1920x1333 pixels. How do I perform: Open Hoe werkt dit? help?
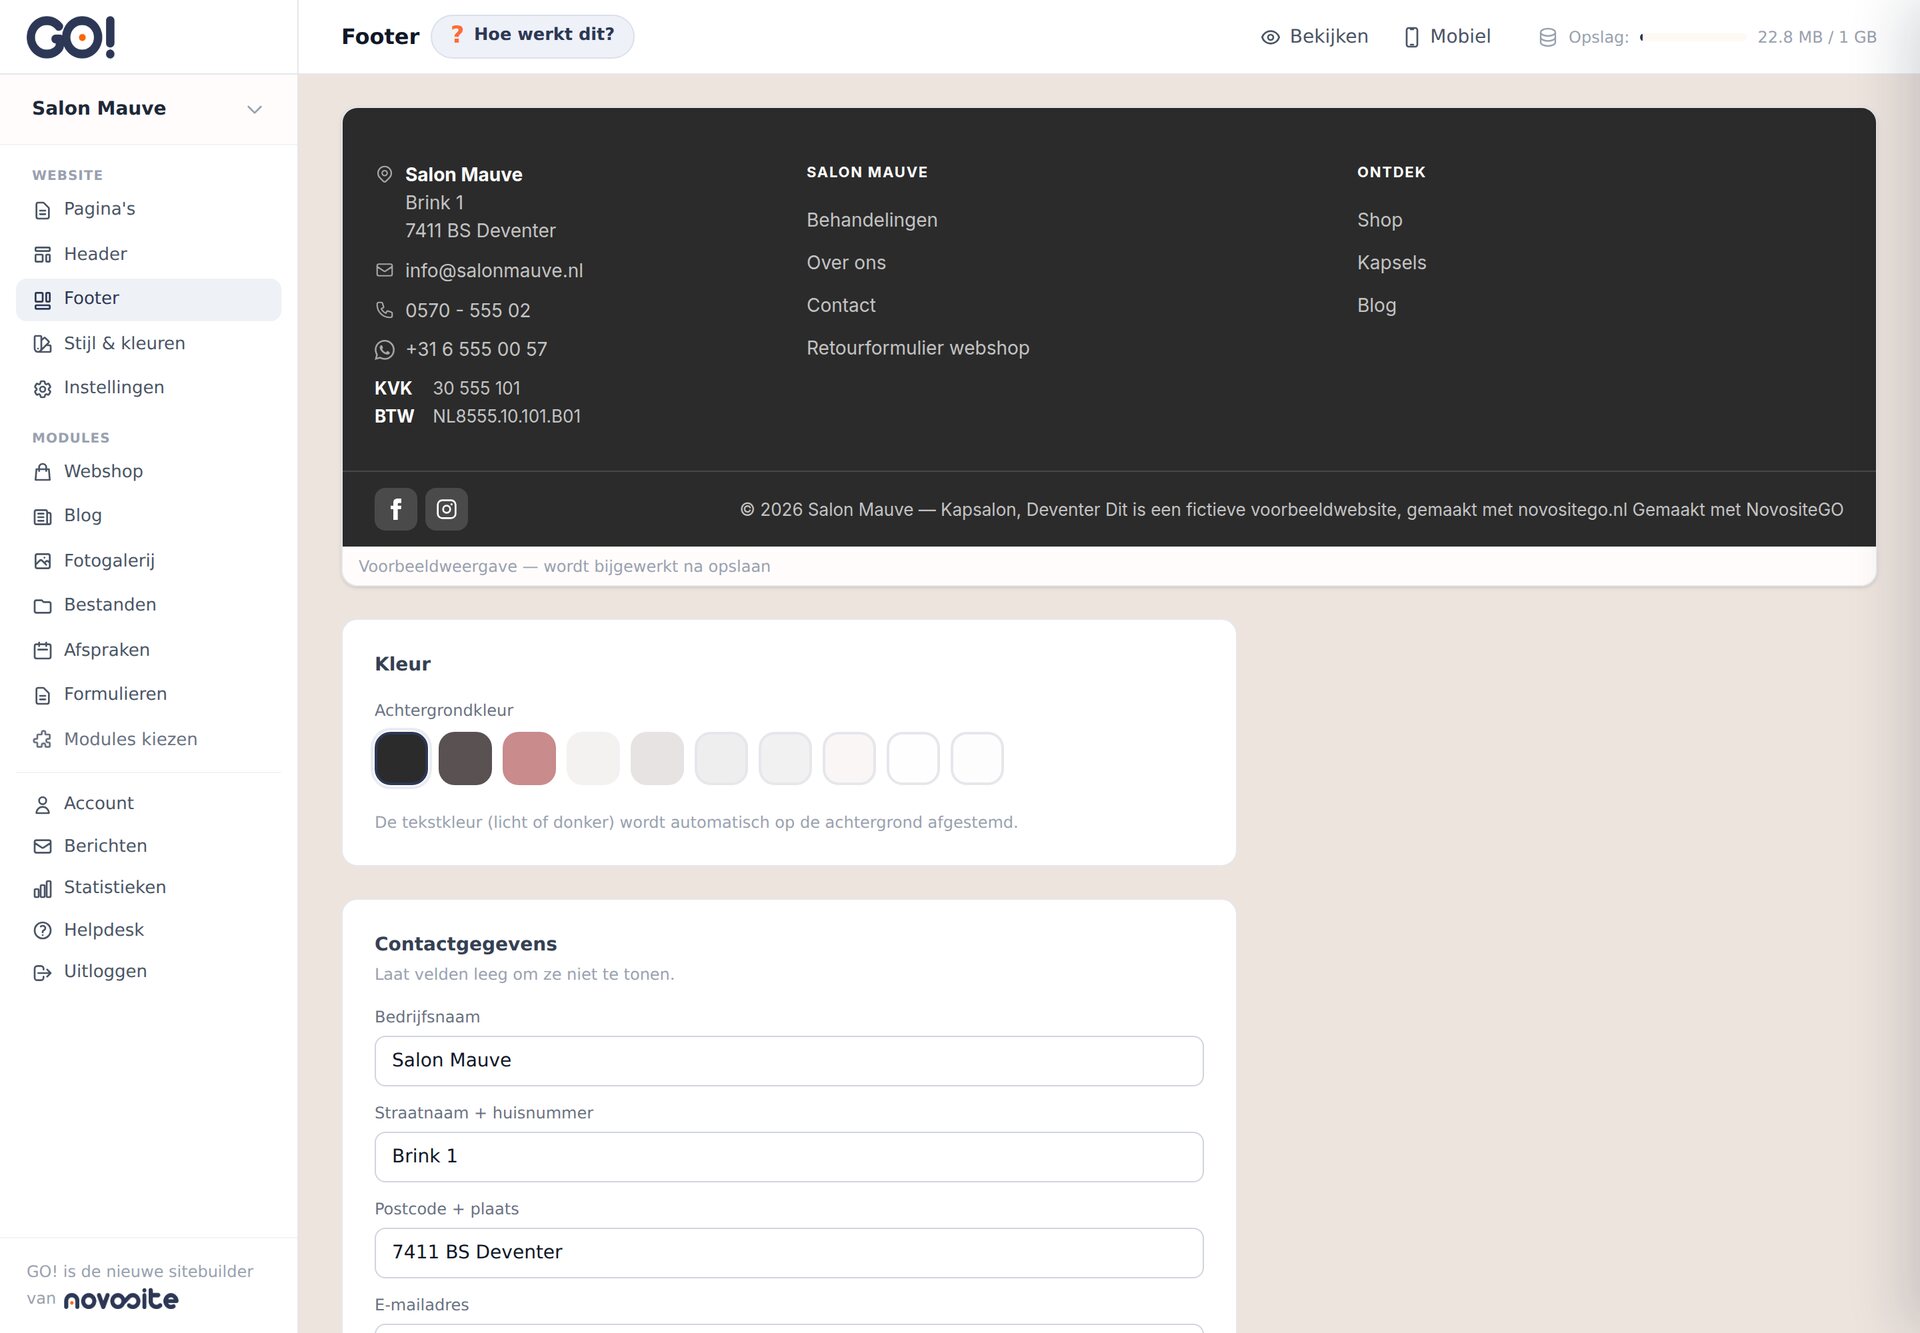532,36
